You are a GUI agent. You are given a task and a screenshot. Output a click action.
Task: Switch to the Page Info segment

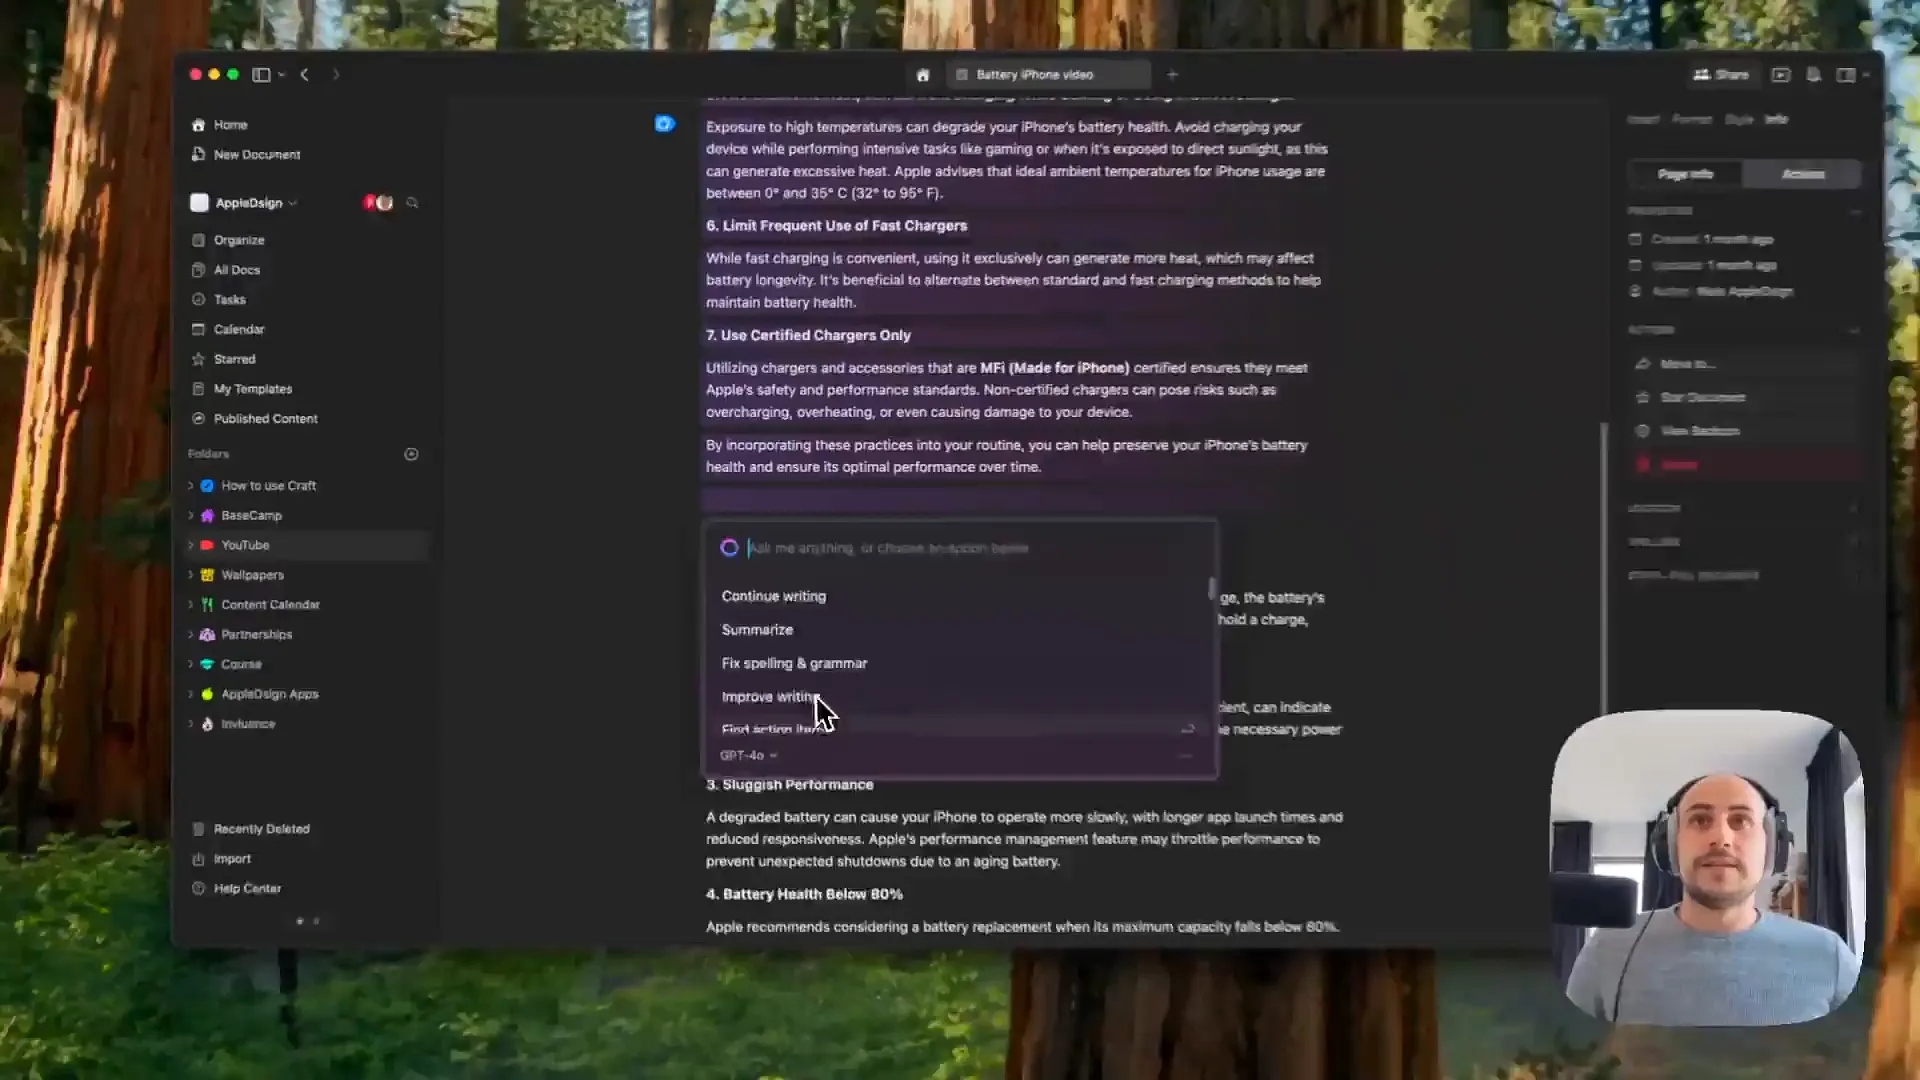[1685, 174]
